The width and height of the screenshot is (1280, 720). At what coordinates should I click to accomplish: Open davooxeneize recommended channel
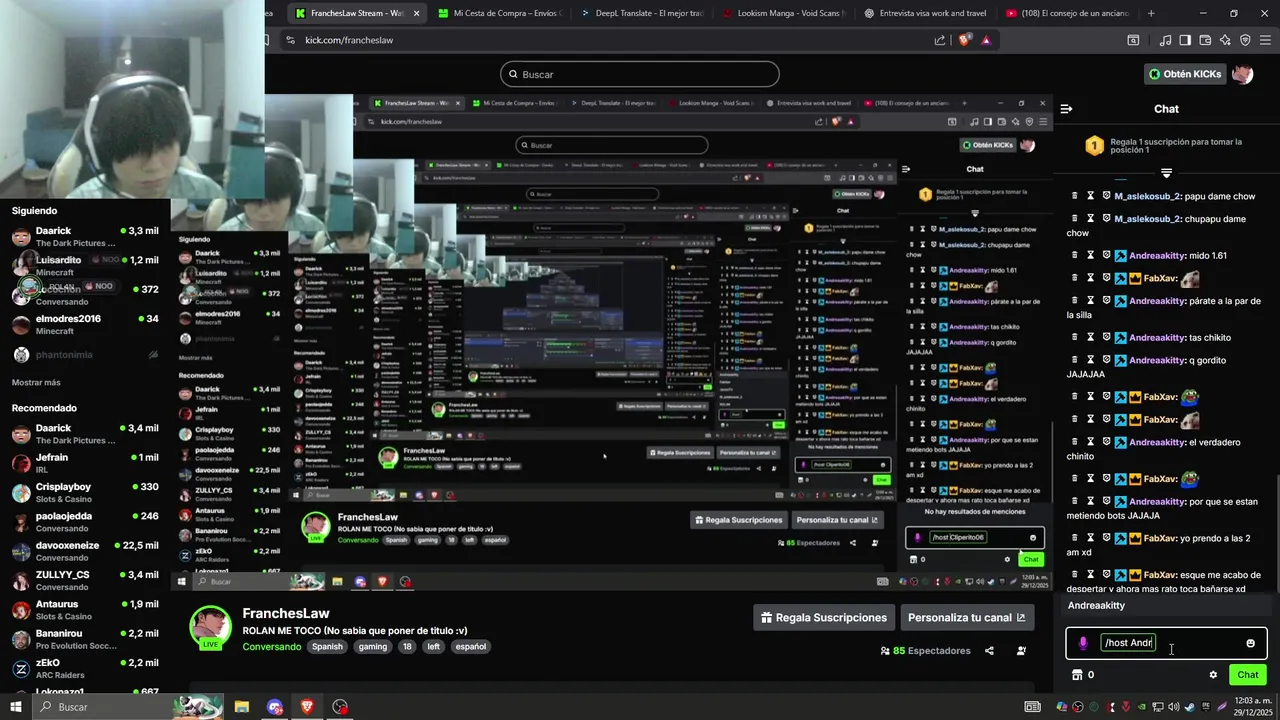pos(85,551)
